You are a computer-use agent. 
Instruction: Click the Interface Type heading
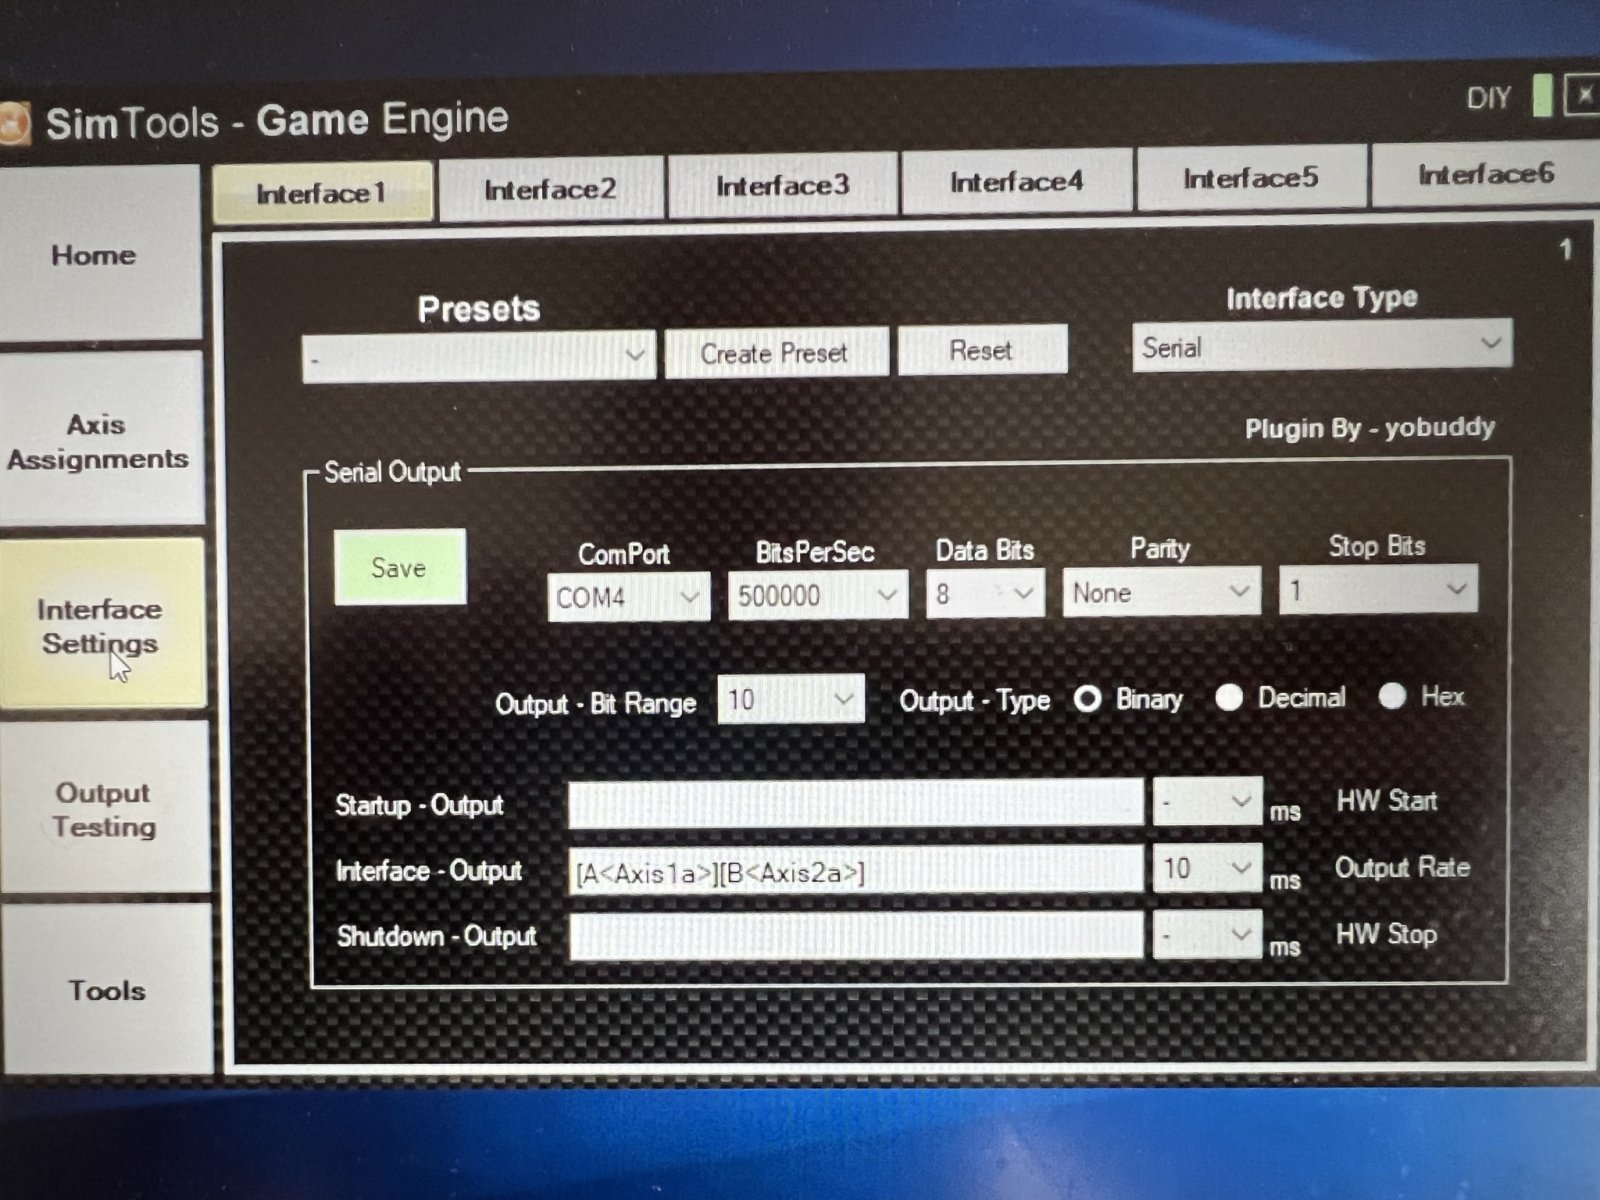(x=1322, y=298)
